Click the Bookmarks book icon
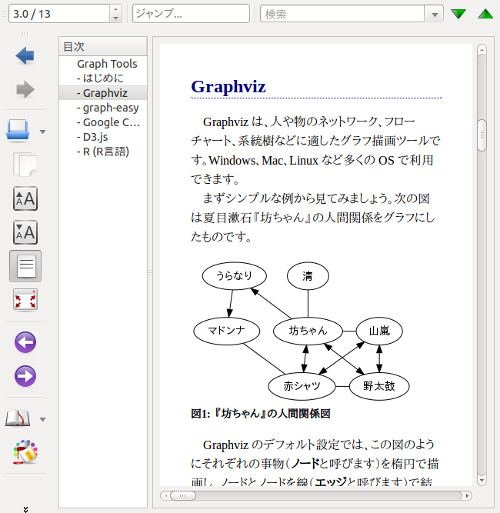Image resolution: width=500 pixels, height=513 pixels. (18, 418)
